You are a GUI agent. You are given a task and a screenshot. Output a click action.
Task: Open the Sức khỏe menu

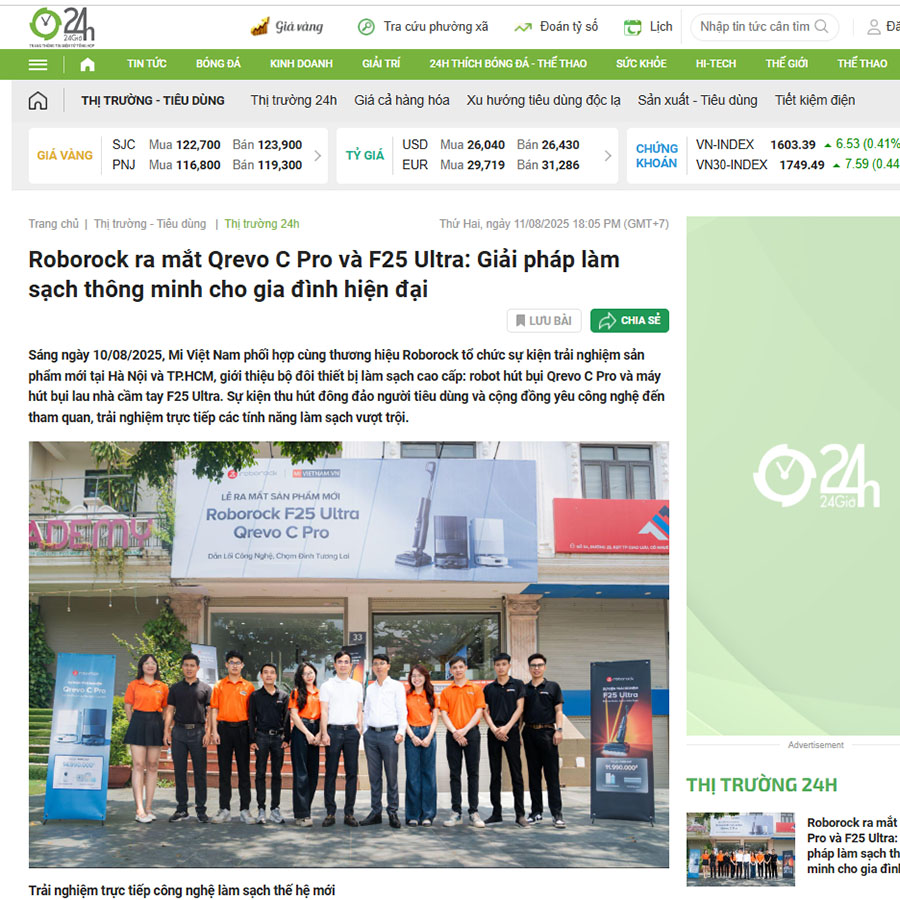(x=641, y=64)
